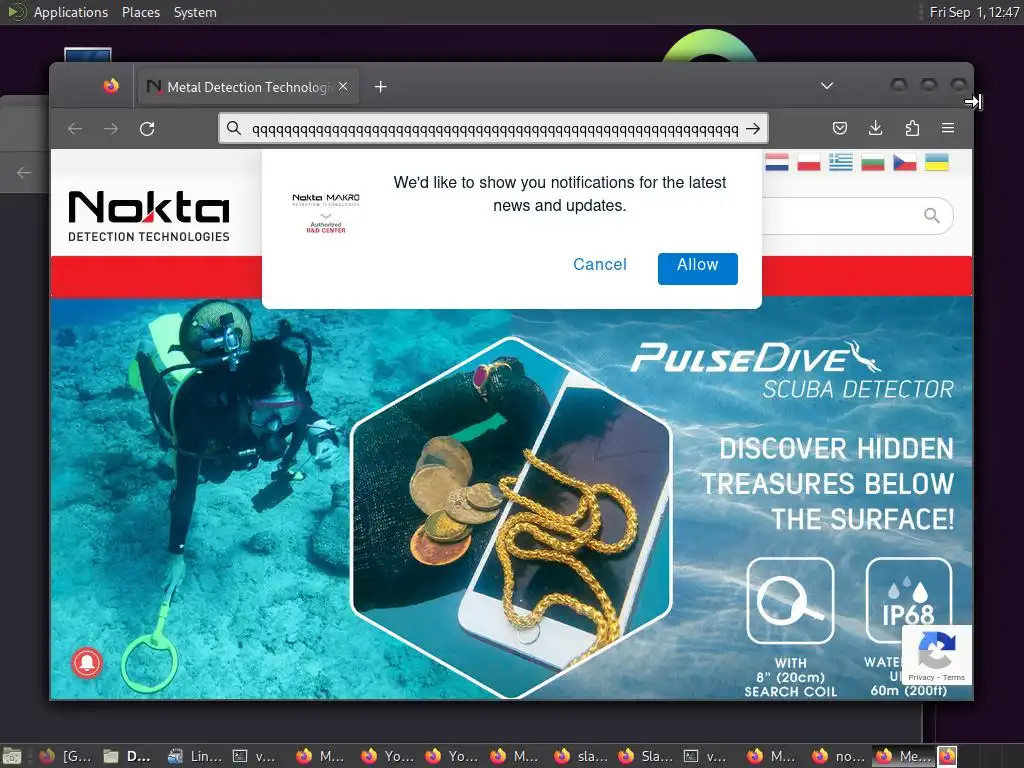Open the Applications menu
1024x768 pixels.
(x=71, y=12)
